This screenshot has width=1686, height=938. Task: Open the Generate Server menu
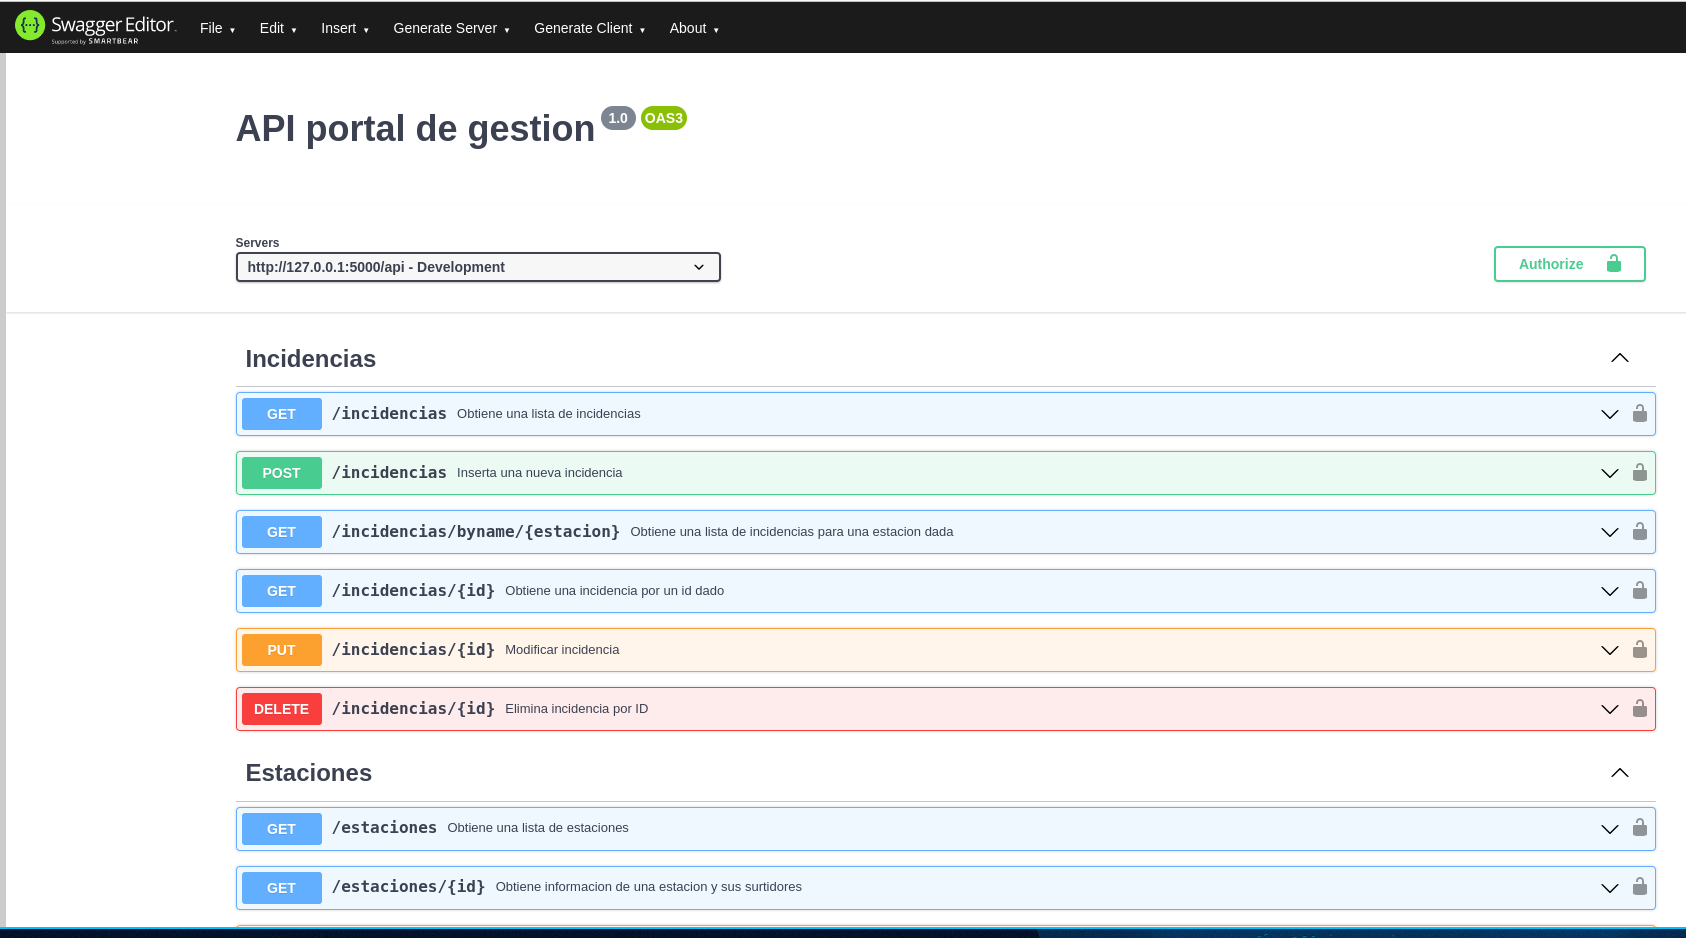tap(451, 28)
